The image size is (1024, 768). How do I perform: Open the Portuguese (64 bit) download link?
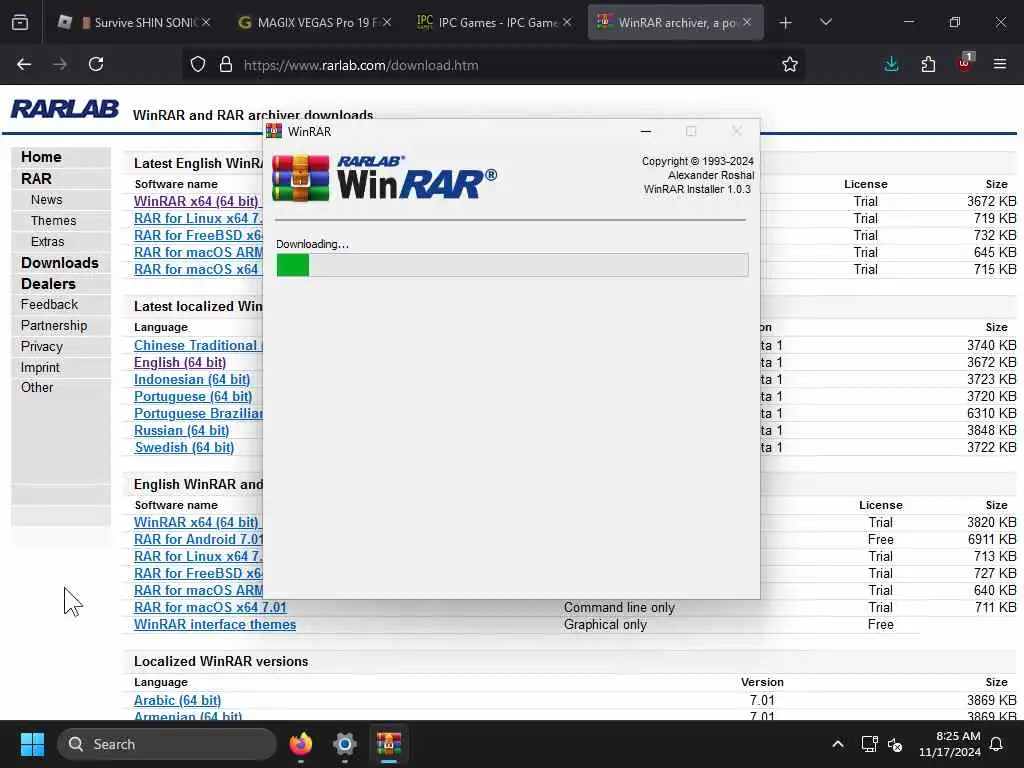pyautogui.click(x=193, y=396)
